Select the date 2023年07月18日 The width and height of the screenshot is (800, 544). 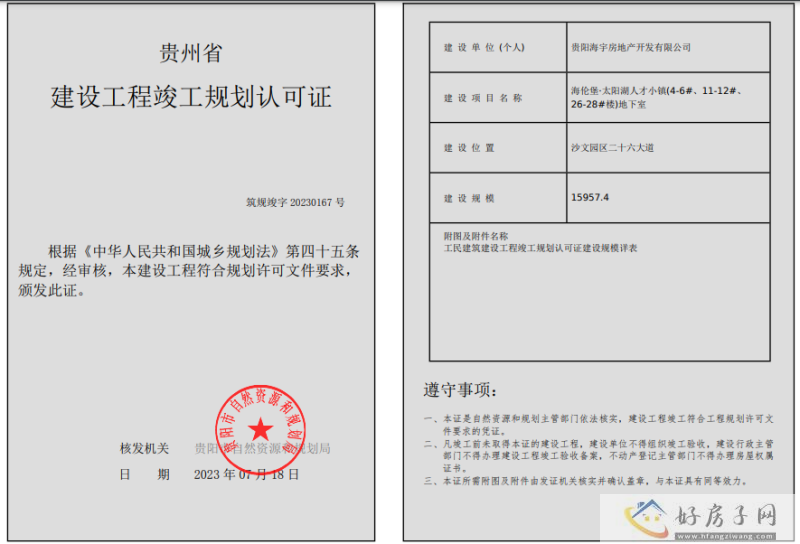coord(246,475)
